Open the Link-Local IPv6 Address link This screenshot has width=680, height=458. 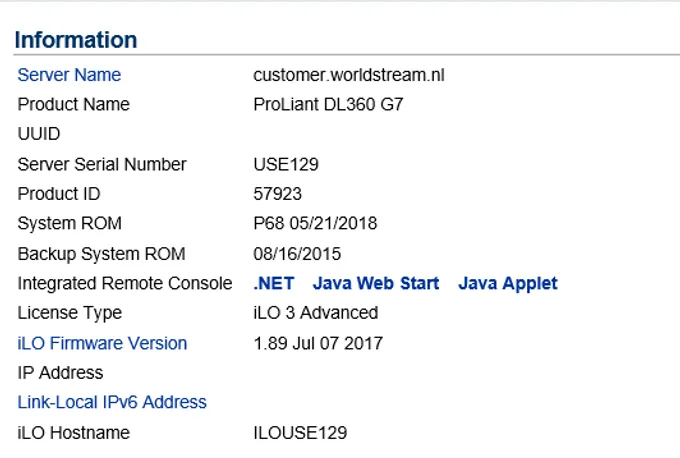112,402
